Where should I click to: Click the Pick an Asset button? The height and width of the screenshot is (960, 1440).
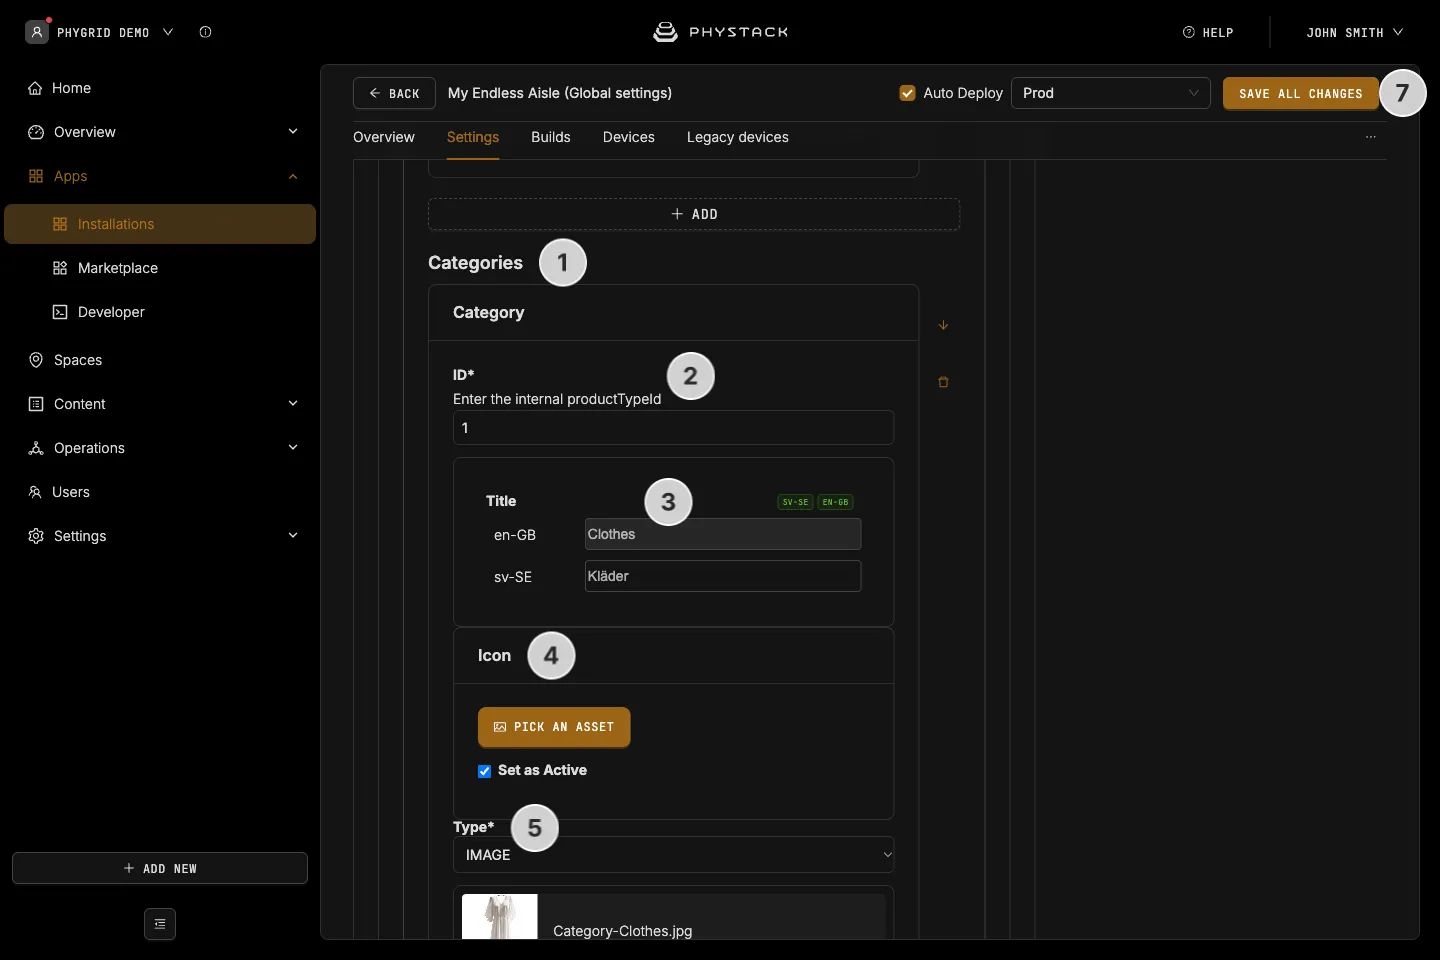coord(554,727)
